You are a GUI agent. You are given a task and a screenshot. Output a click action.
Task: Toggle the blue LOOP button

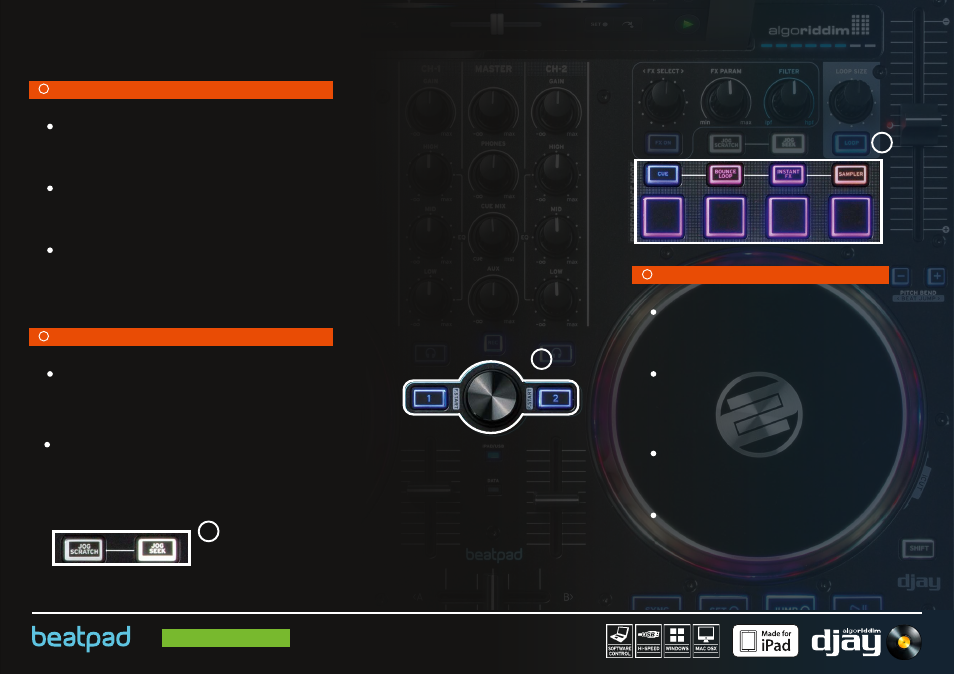[x=851, y=144]
